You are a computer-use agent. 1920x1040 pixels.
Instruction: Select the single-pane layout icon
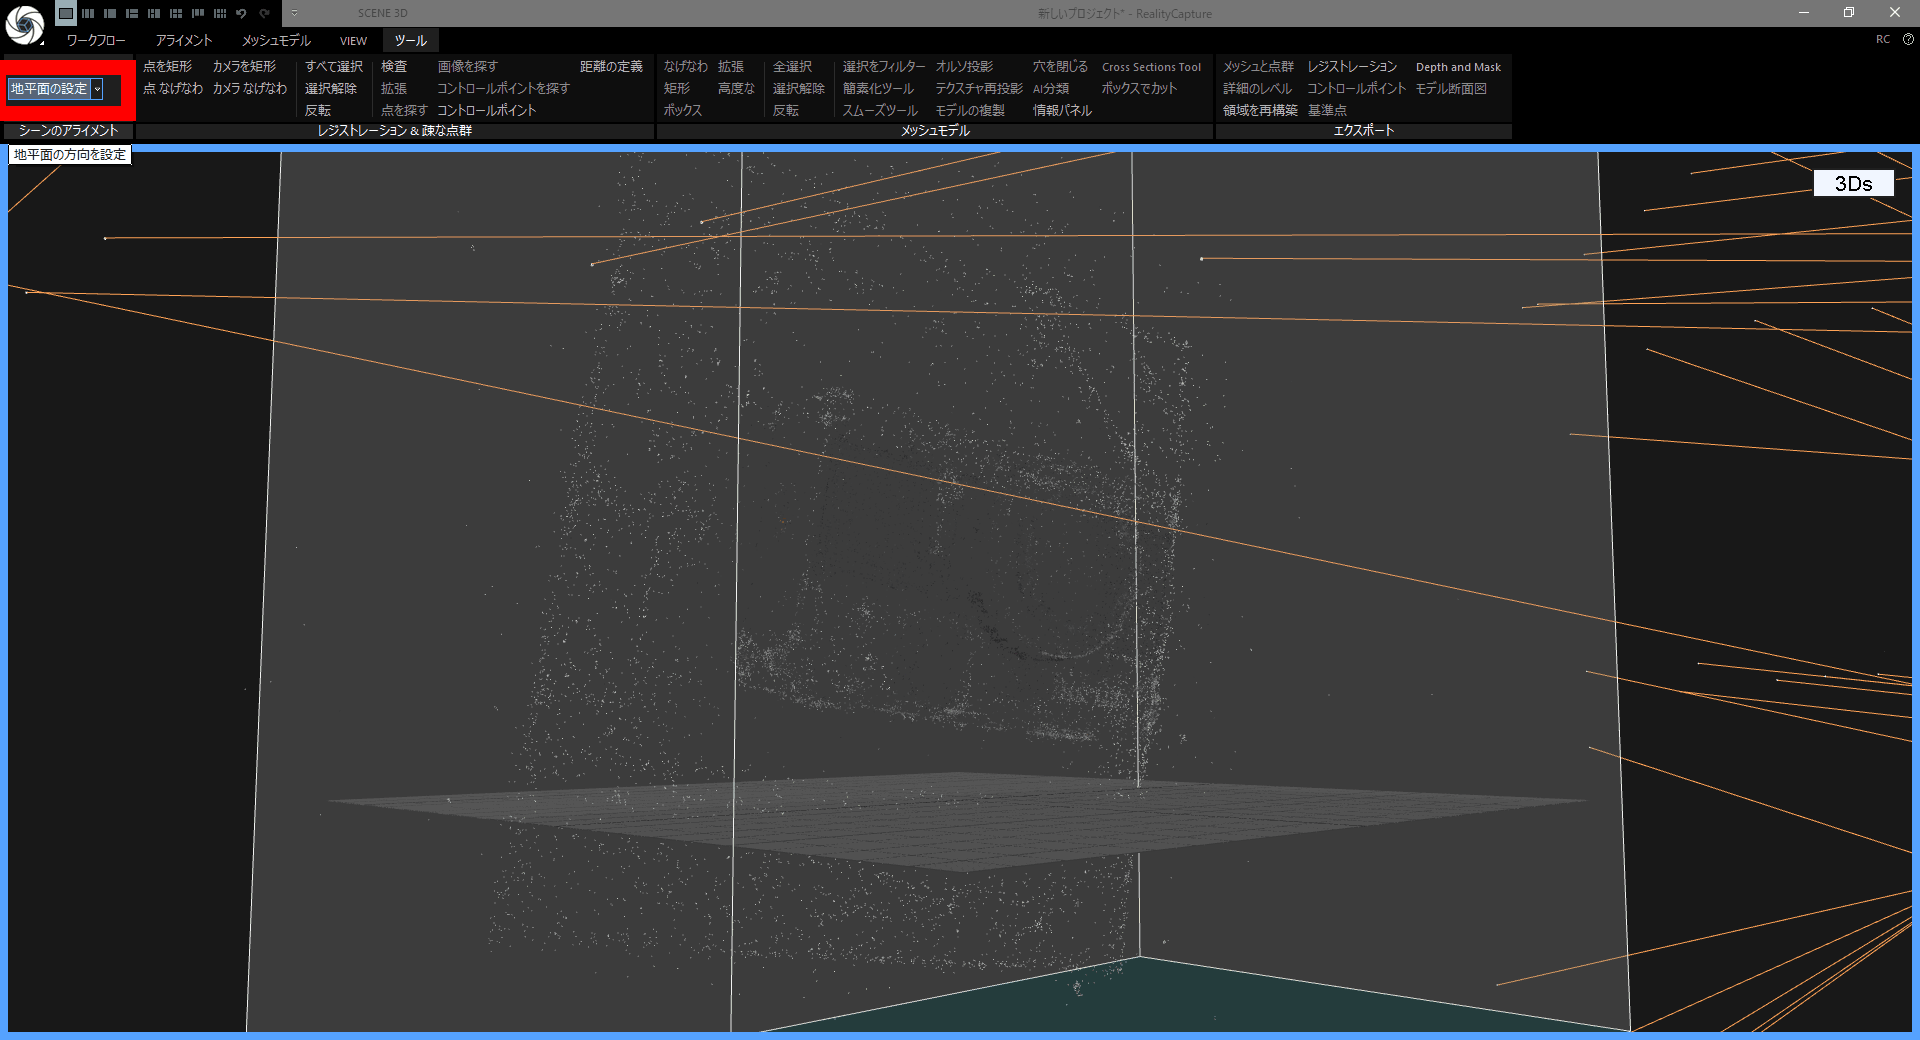65,13
